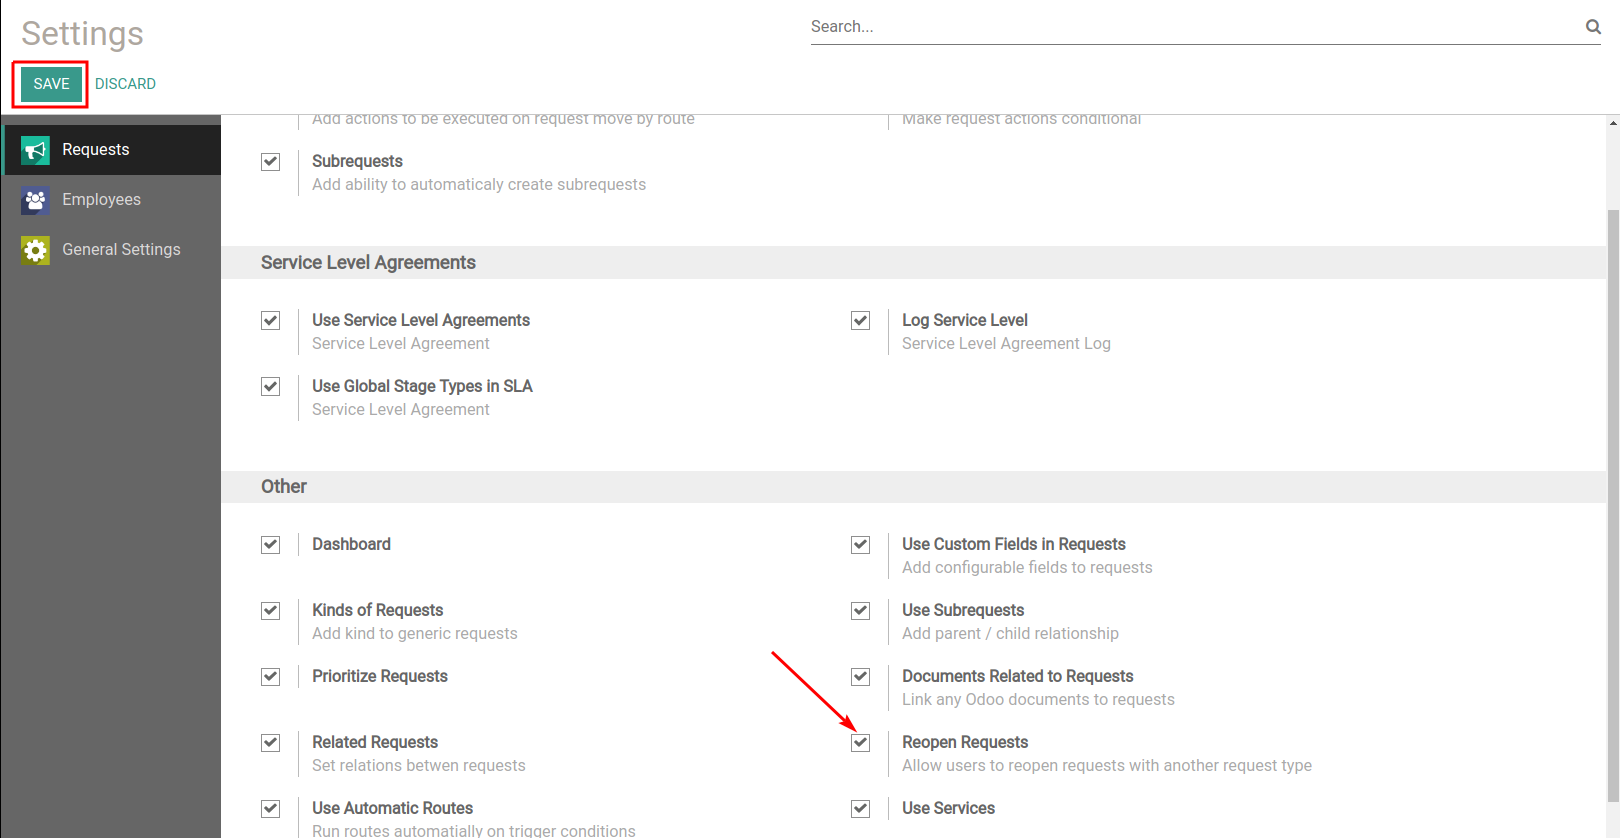Open the Requests settings section
1620x838 pixels.
pos(111,150)
